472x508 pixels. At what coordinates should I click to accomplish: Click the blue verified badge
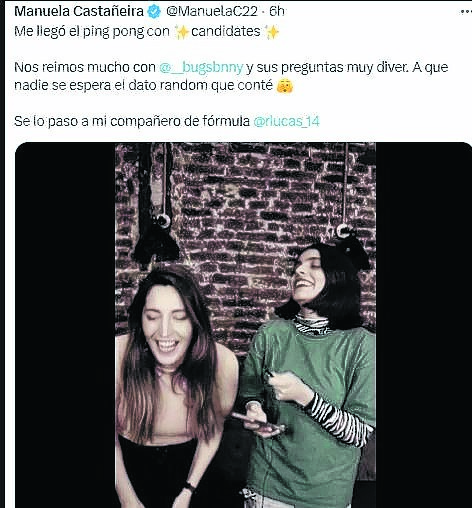click(x=154, y=12)
